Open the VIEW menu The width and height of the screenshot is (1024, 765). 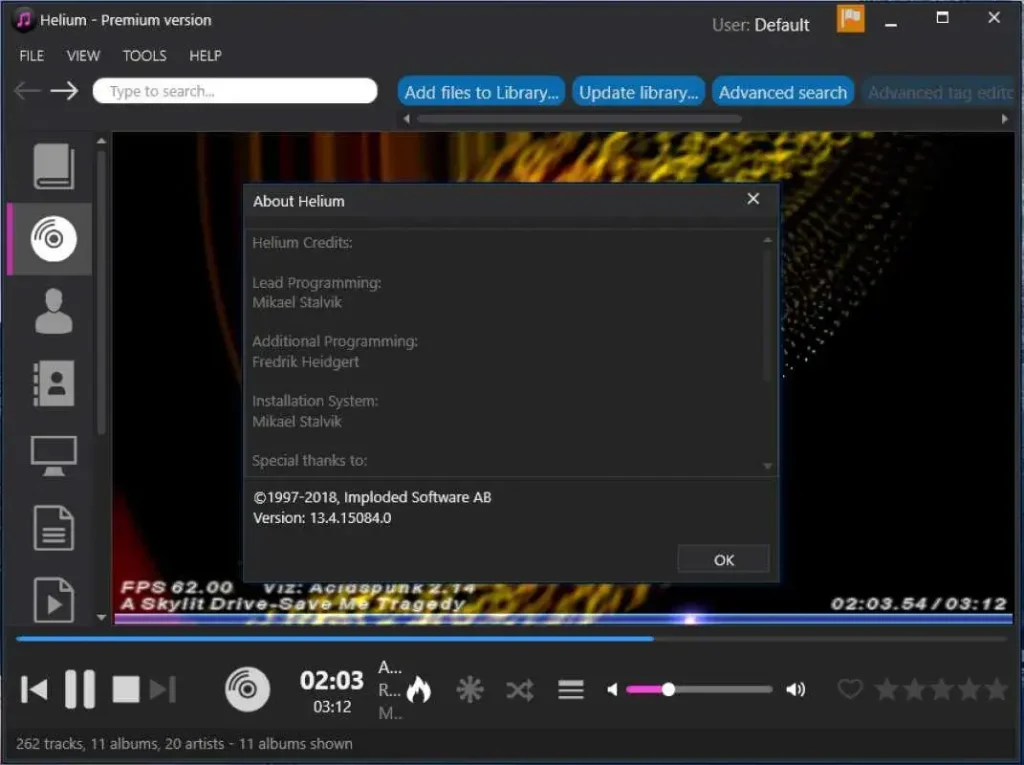(x=83, y=56)
